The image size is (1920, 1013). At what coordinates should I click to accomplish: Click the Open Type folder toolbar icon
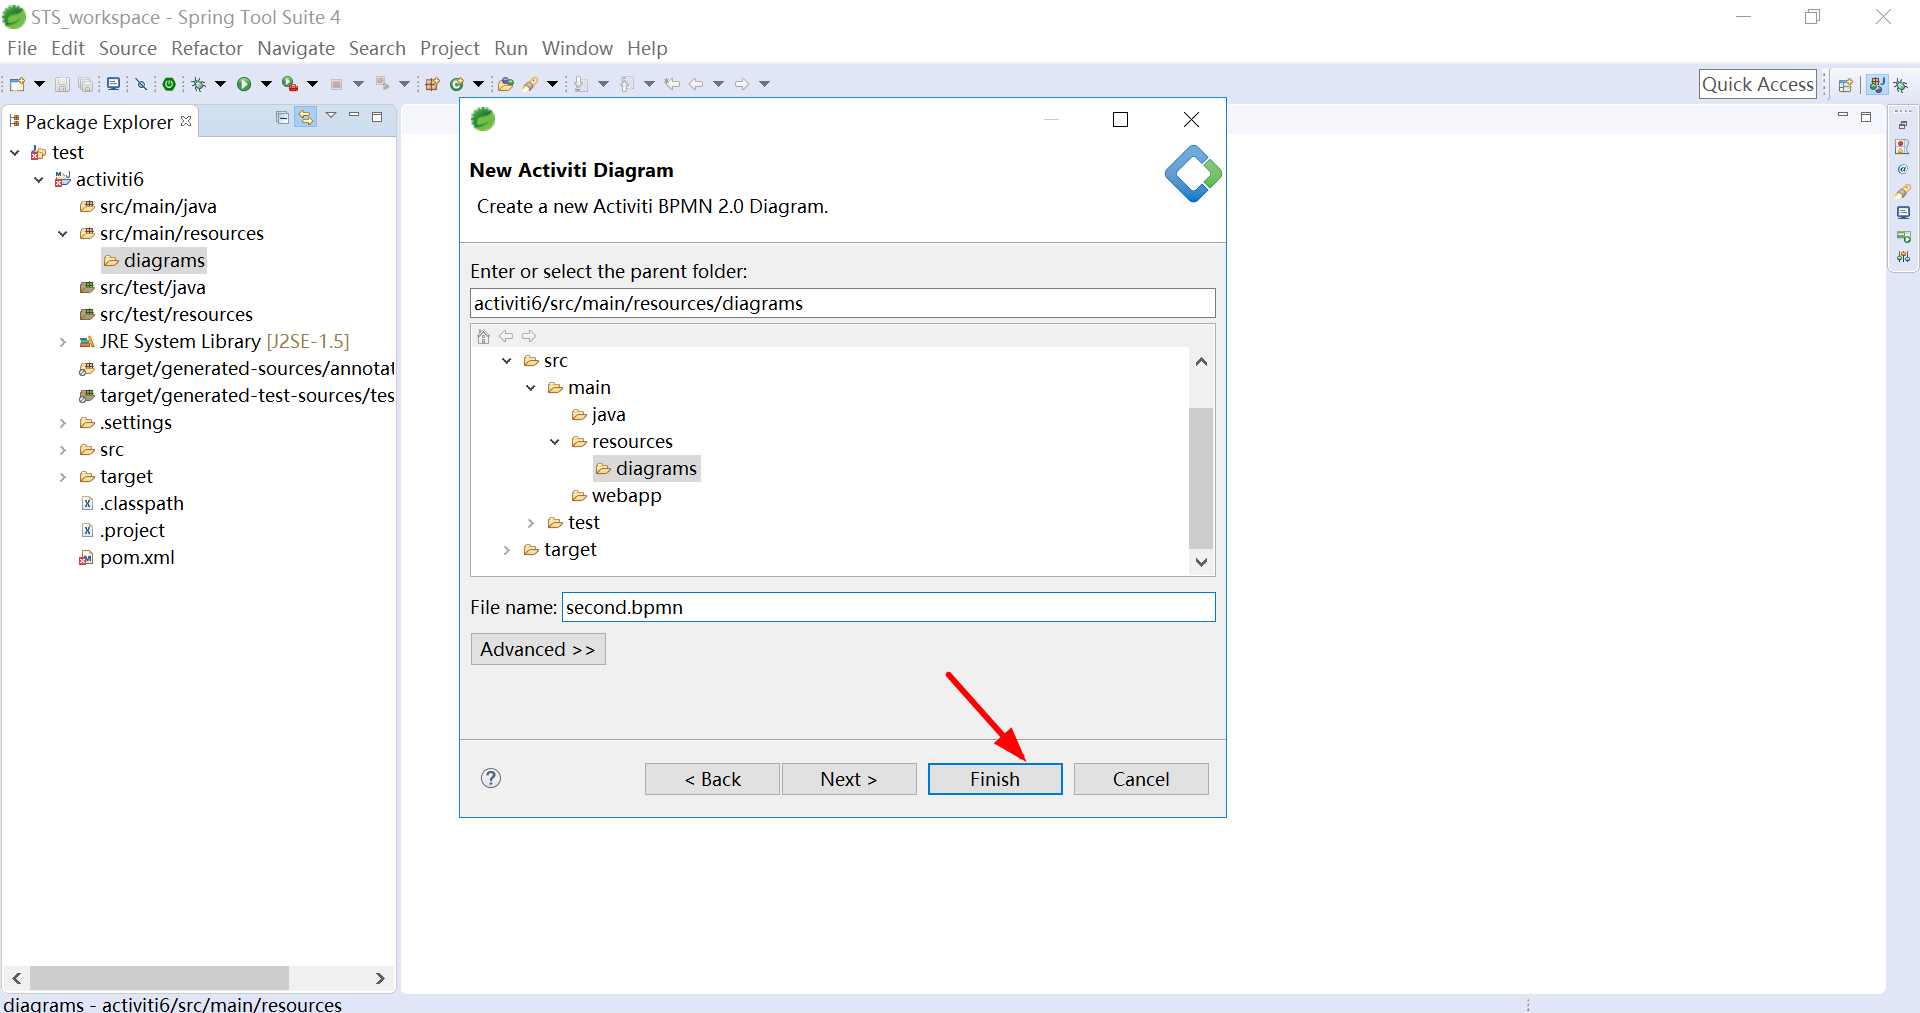click(x=505, y=84)
